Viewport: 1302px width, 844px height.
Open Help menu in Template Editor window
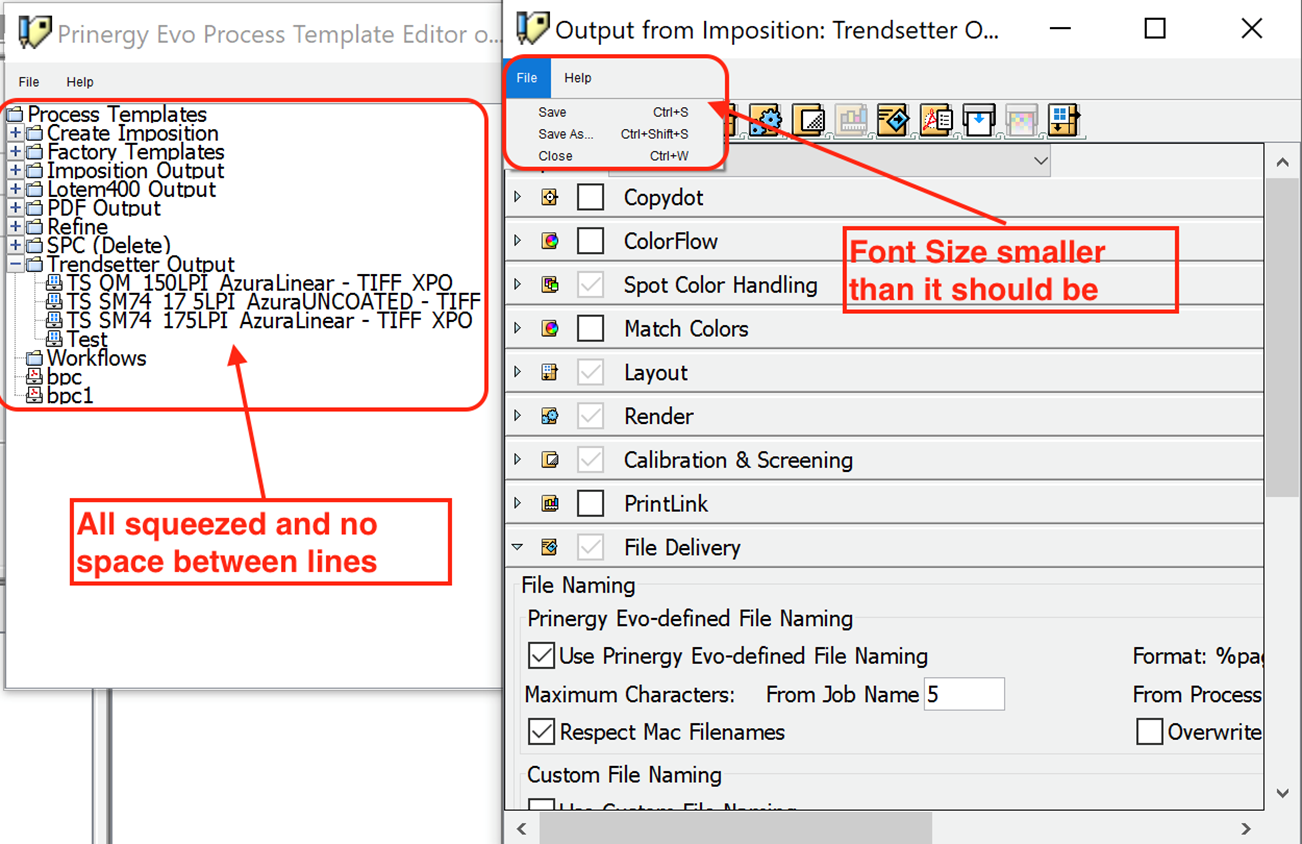[x=80, y=82]
